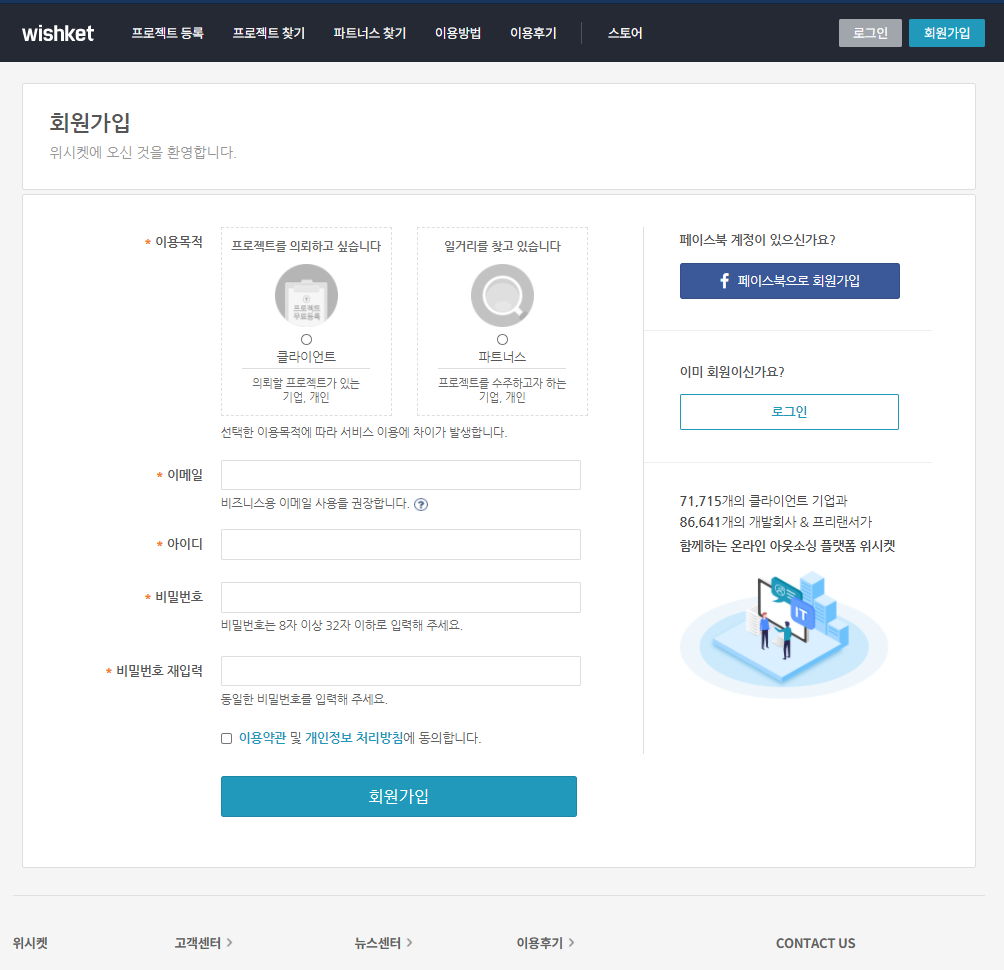This screenshot has height=970, width=1004.
Task: Click gray 로그인 button in header
Action: [x=870, y=33]
